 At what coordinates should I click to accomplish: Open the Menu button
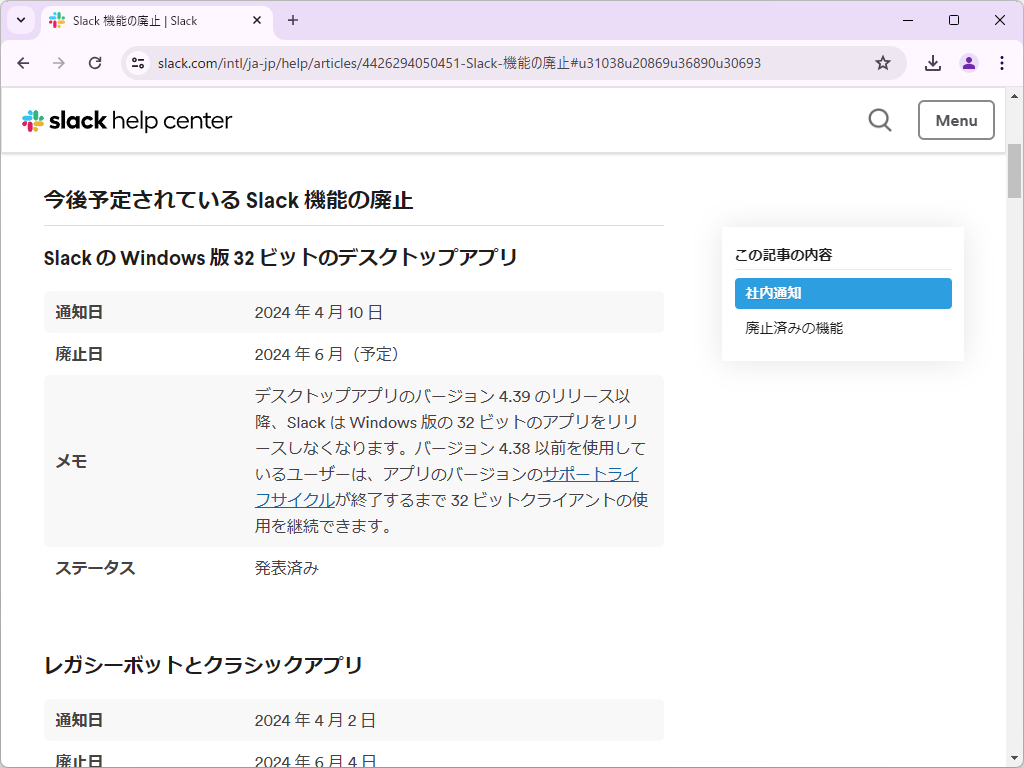click(x=956, y=120)
